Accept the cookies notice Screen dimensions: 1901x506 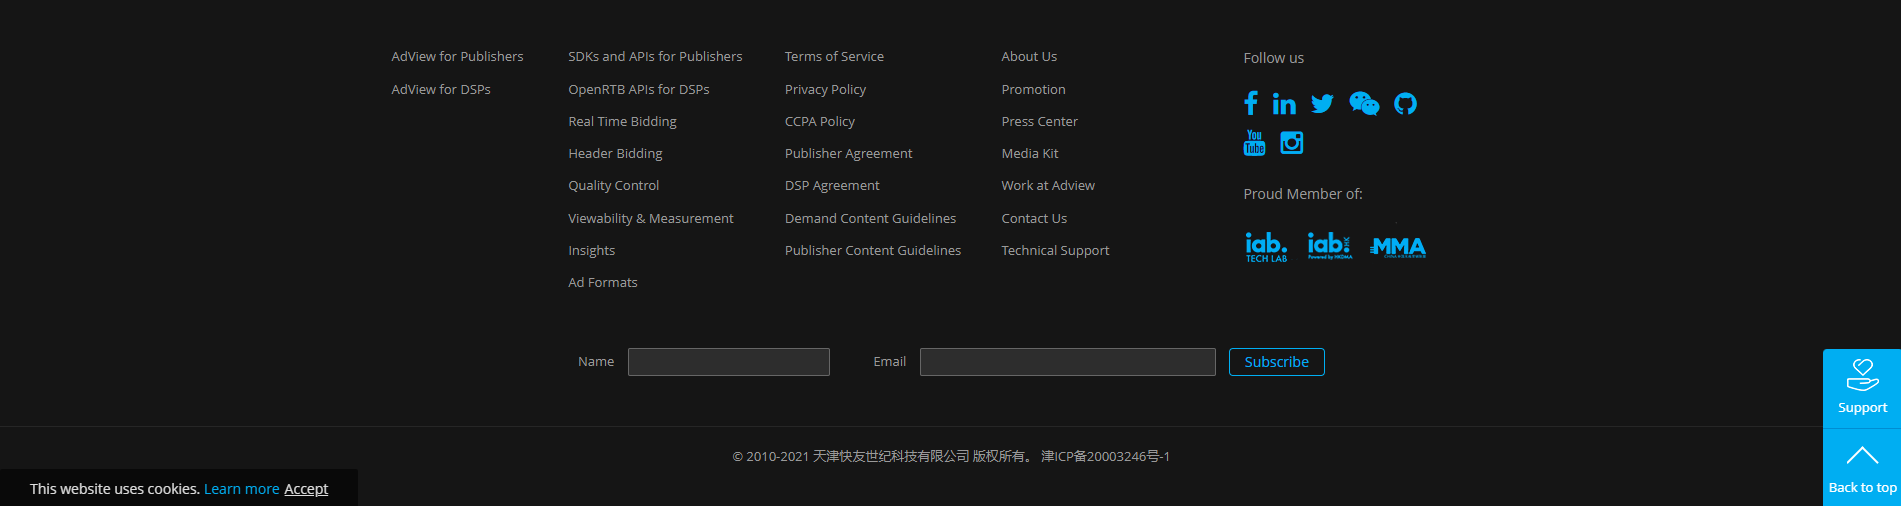click(306, 489)
